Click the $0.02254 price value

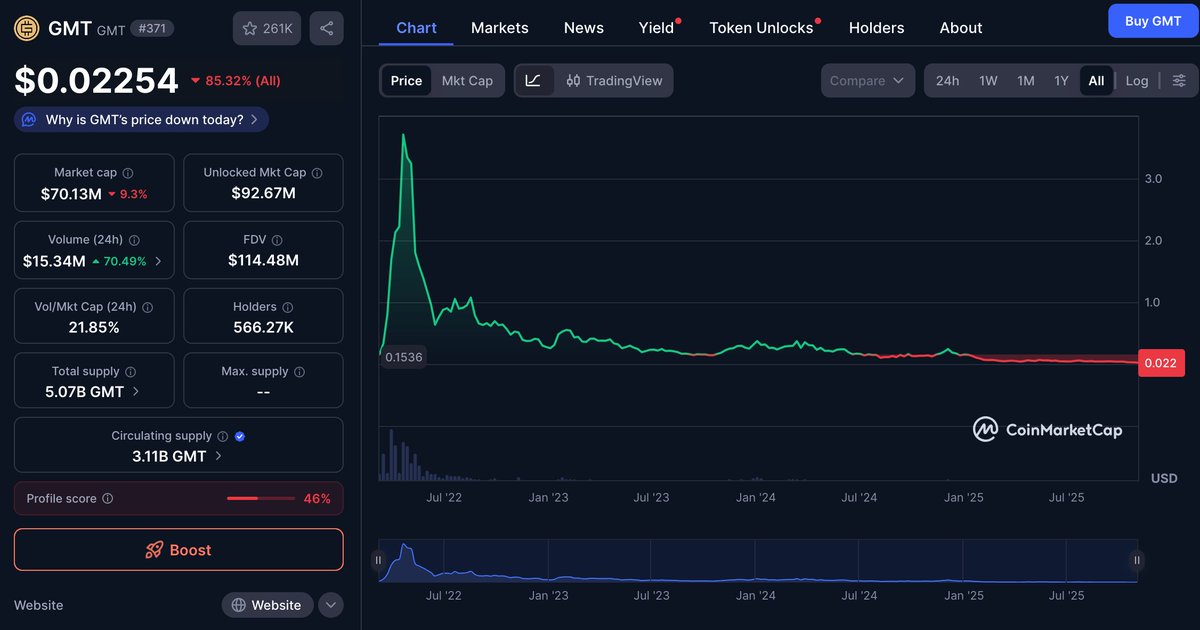point(96,81)
